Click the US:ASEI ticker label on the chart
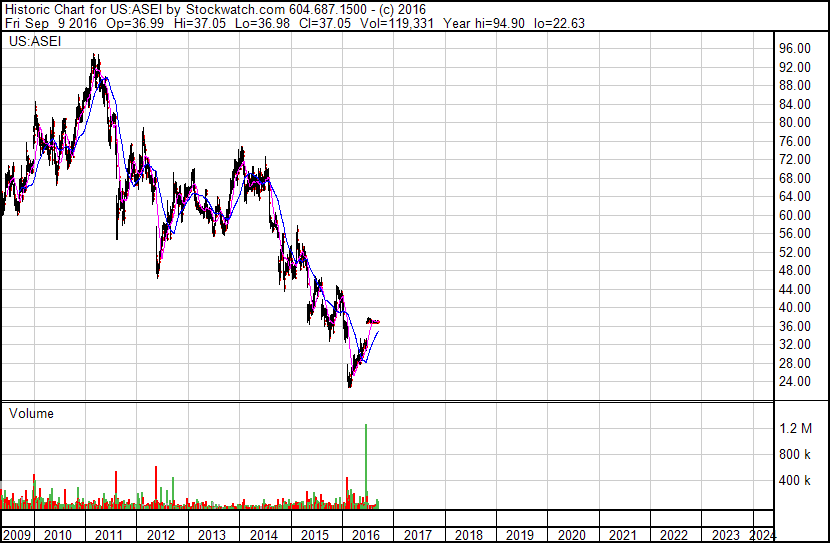 (35, 41)
